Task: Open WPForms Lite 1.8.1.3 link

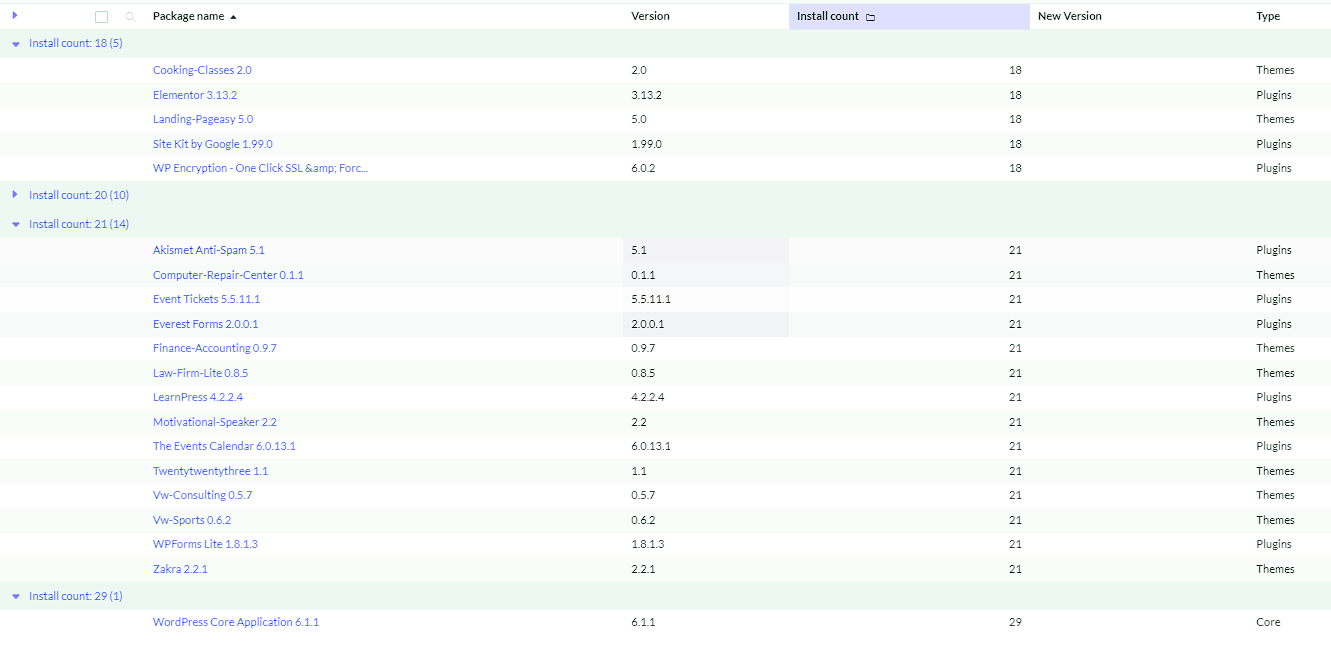Action: click(x=205, y=544)
